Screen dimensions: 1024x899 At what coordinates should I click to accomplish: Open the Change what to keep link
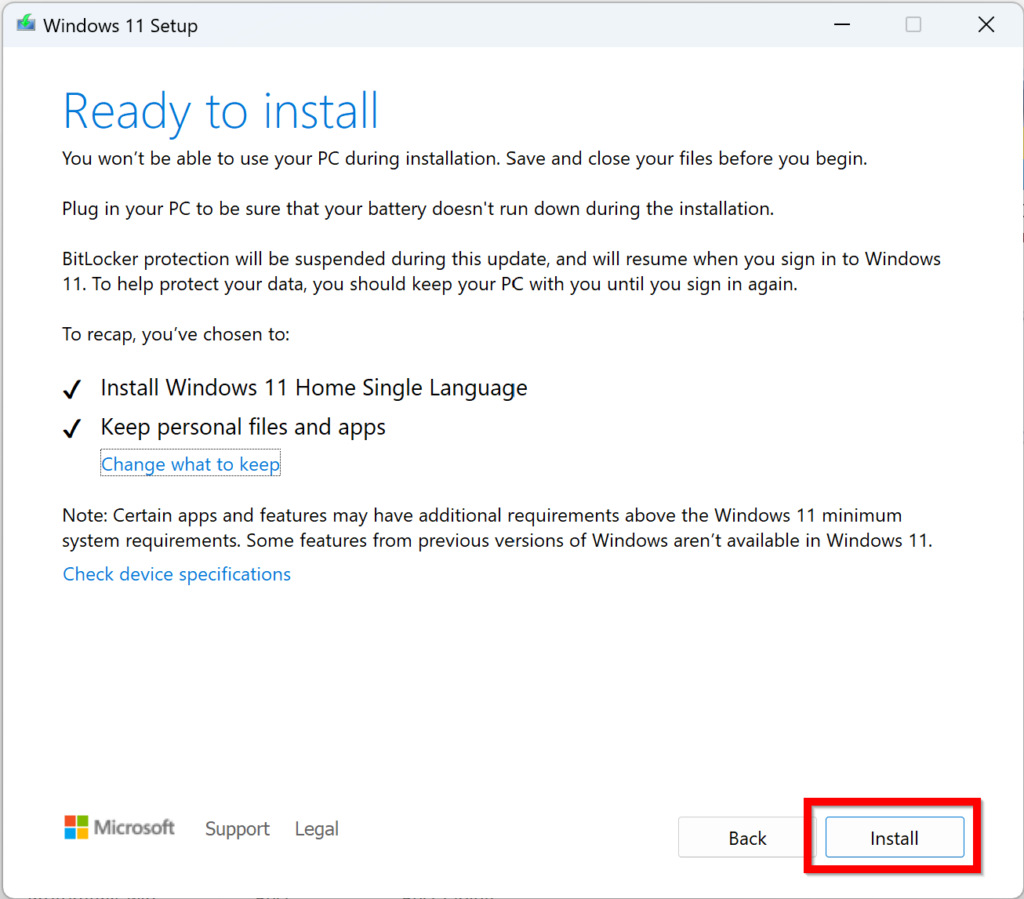coord(190,465)
